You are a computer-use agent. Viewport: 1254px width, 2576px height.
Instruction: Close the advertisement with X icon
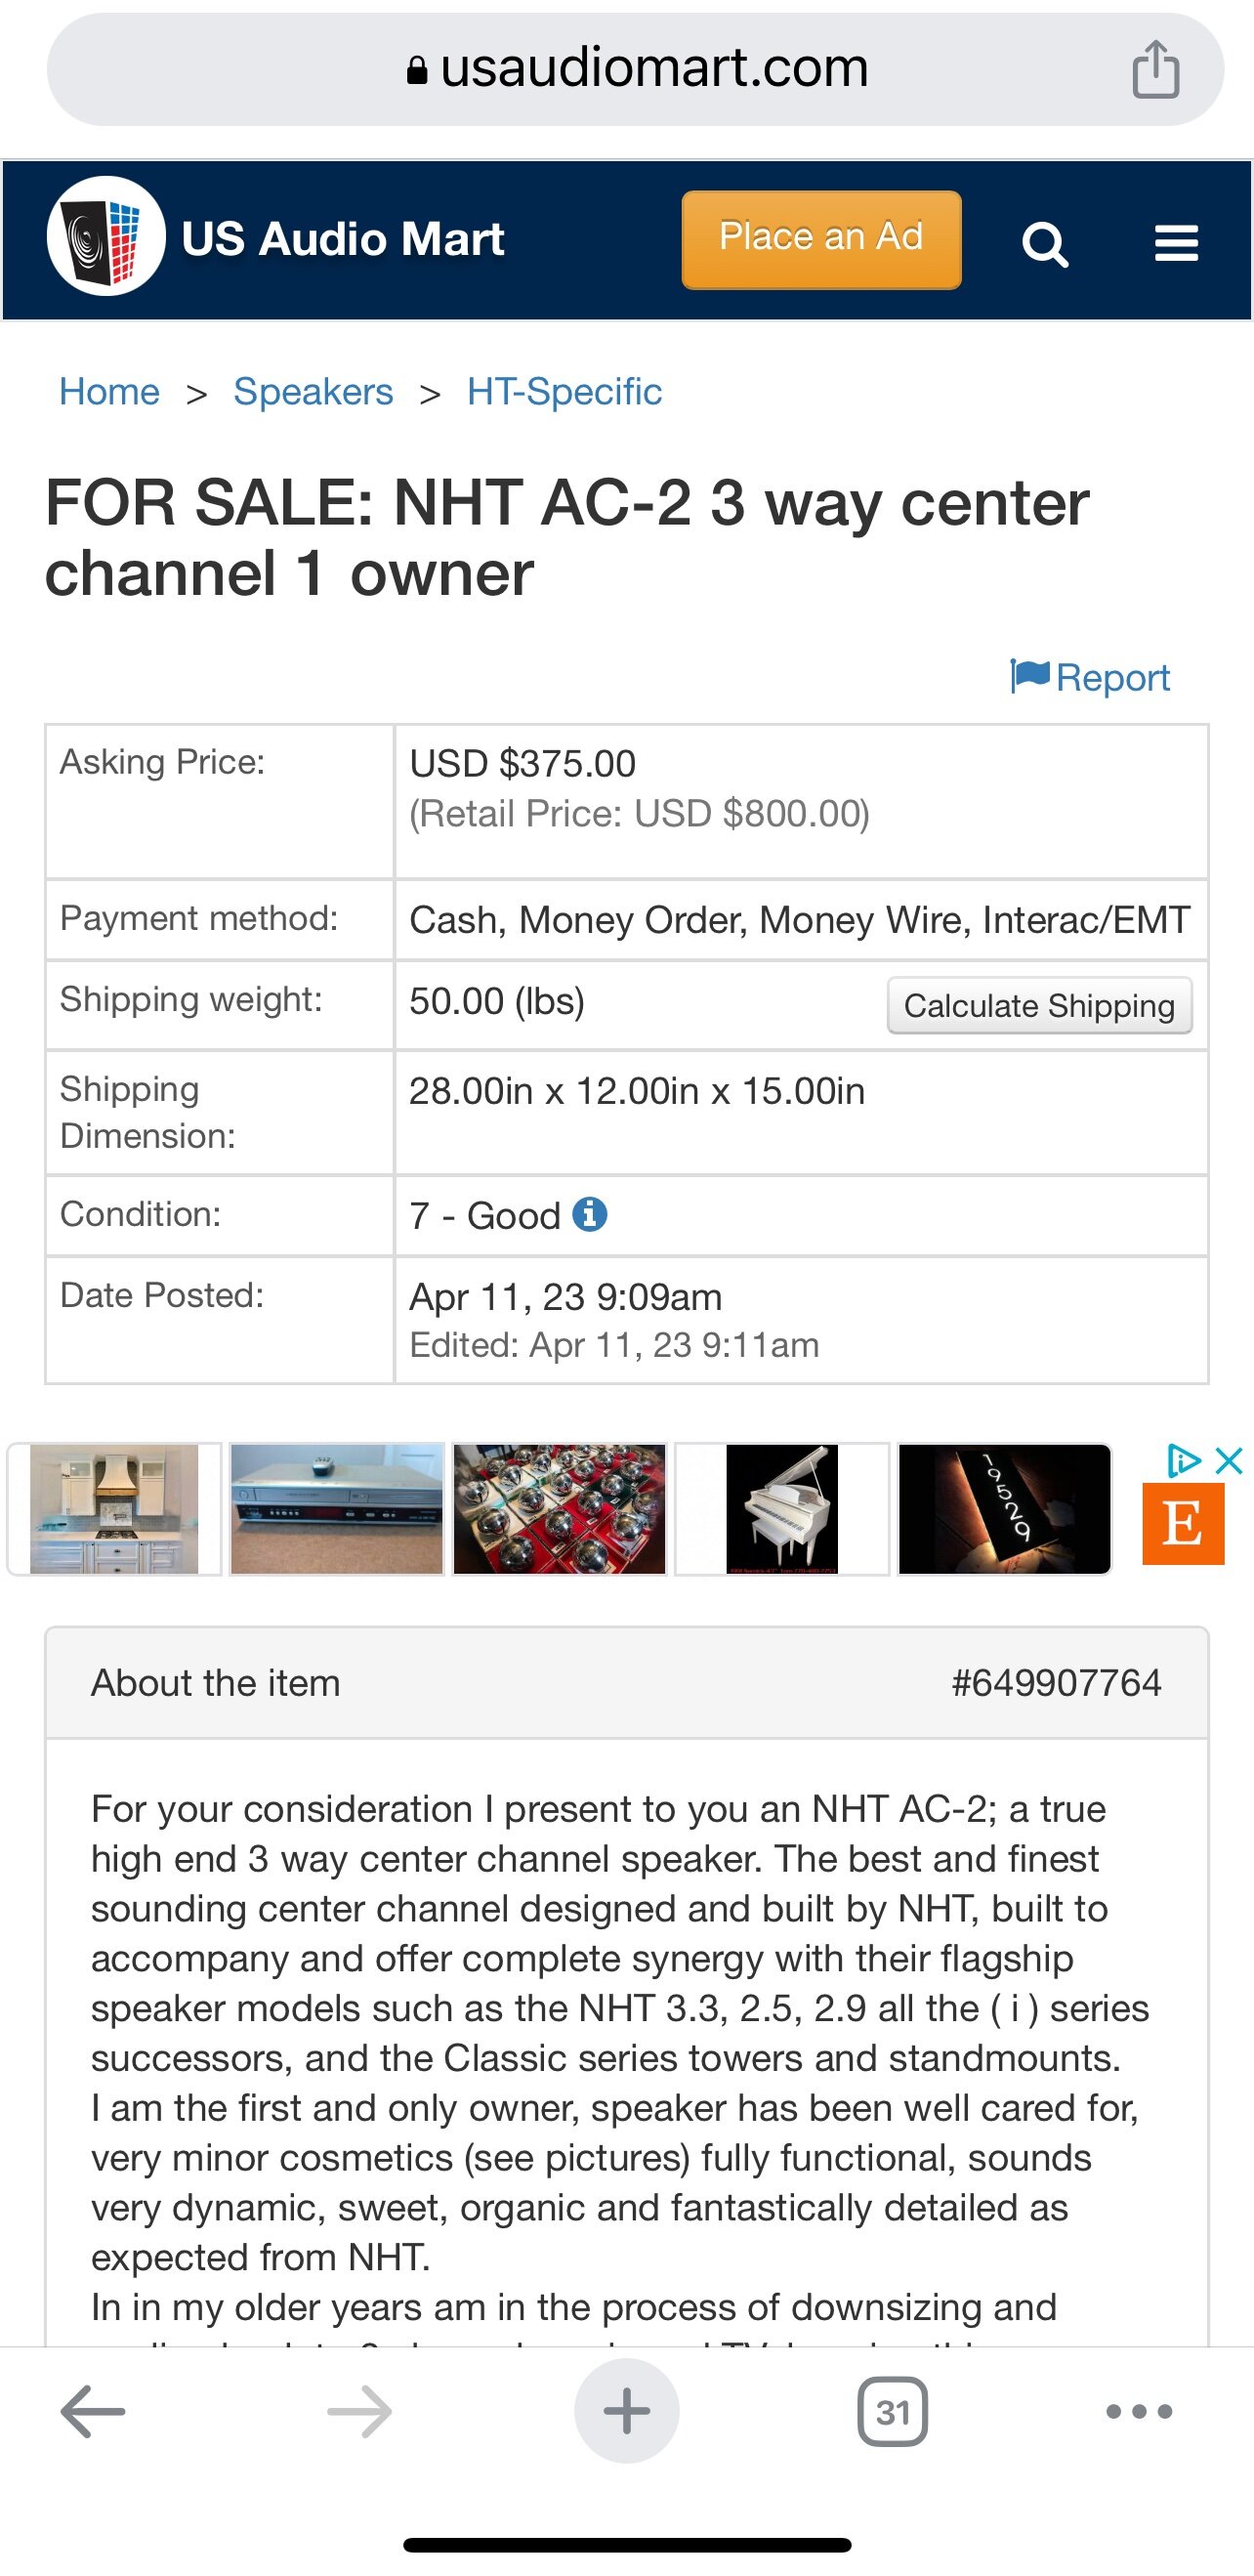[1229, 1460]
